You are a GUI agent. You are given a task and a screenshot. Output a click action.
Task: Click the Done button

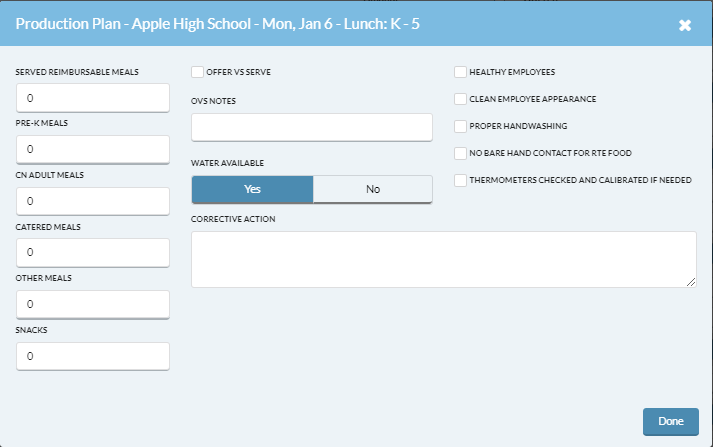pyautogui.click(x=671, y=422)
